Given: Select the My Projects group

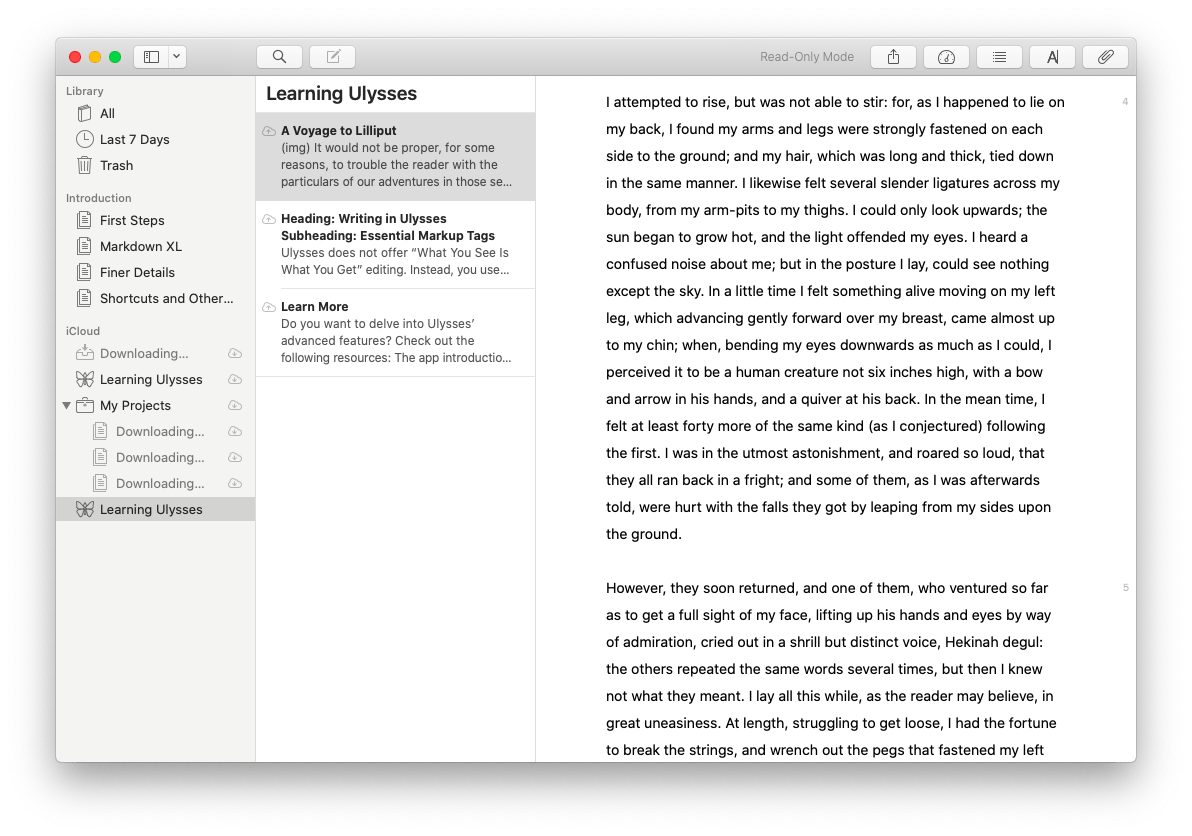Looking at the screenshot, I should (x=155, y=405).
